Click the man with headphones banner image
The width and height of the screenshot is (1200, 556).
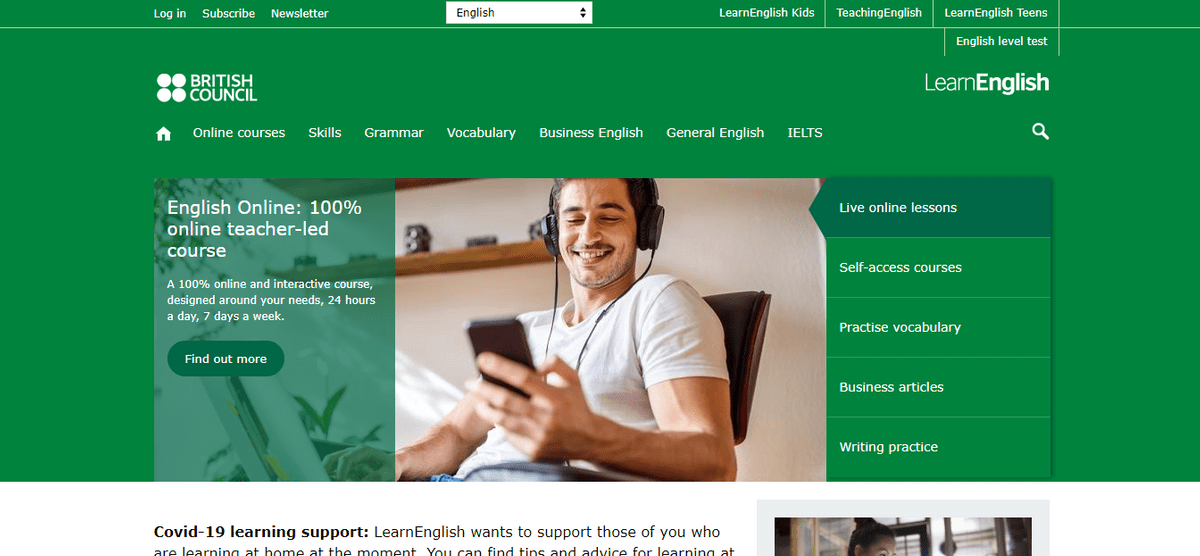tap(610, 330)
